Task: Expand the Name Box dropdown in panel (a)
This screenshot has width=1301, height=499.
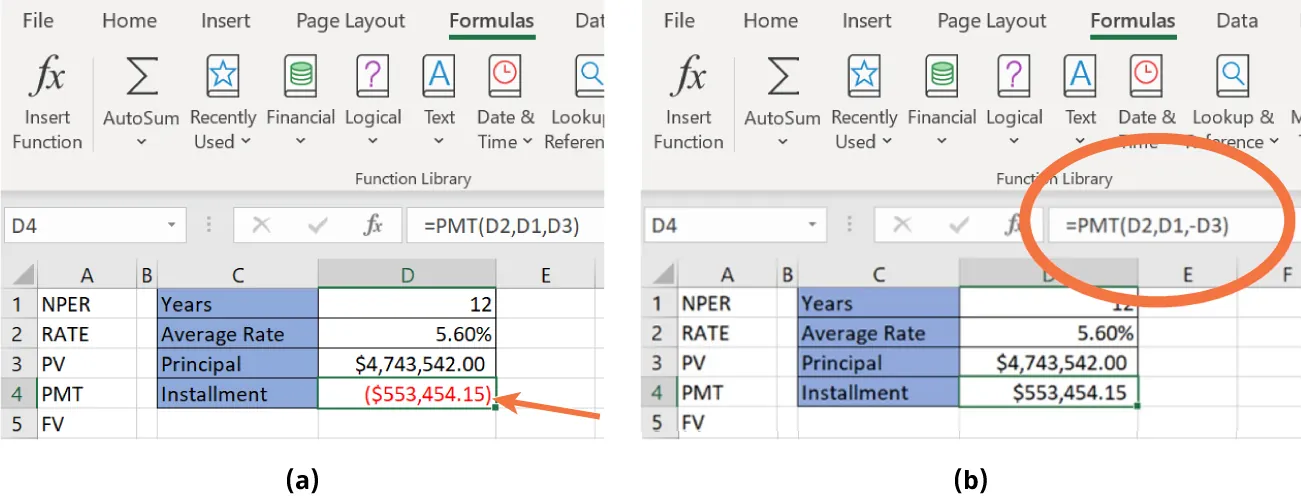Action: tap(172, 226)
